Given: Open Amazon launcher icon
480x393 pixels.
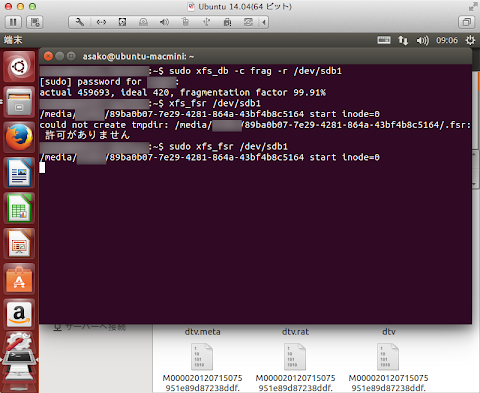Looking at the screenshot, I should click(x=19, y=314).
